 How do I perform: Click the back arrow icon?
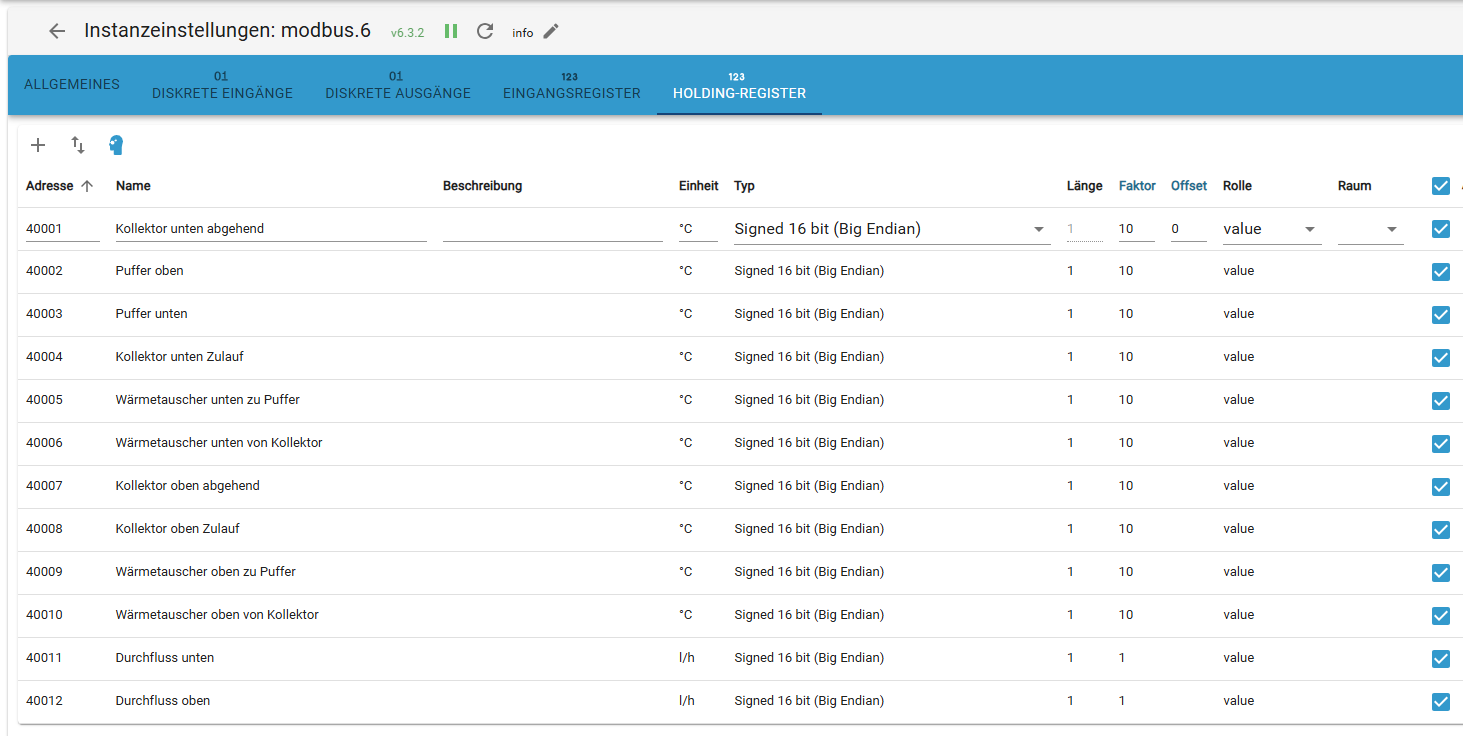tap(57, 31)
